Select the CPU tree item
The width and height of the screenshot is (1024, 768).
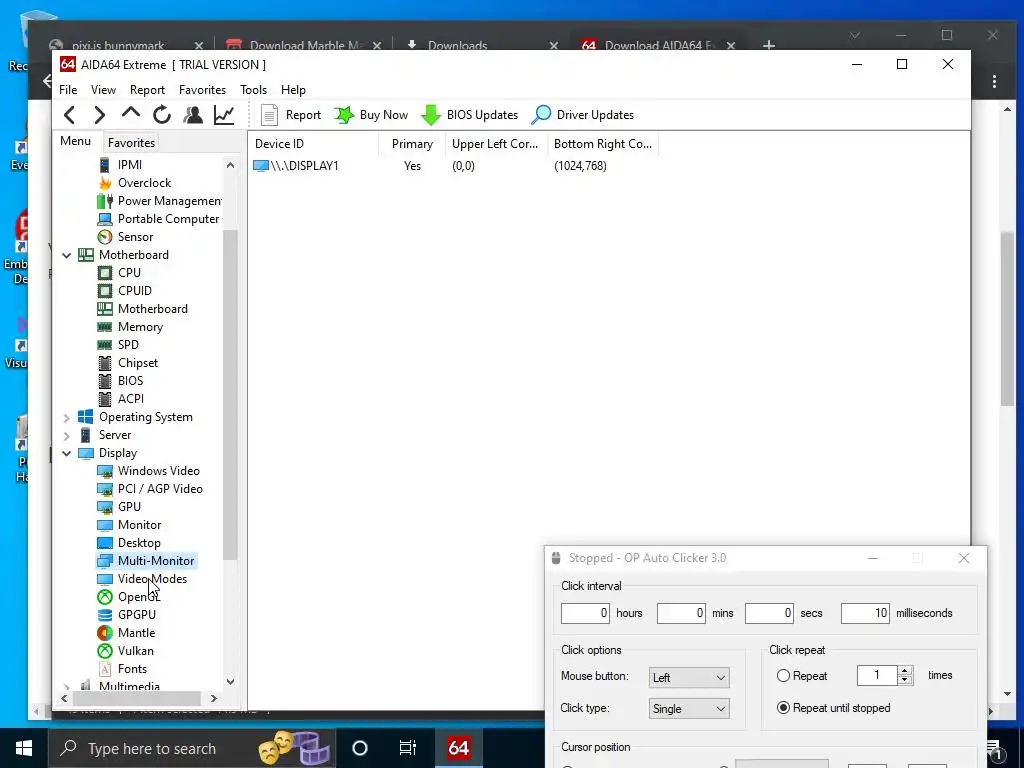120,272
